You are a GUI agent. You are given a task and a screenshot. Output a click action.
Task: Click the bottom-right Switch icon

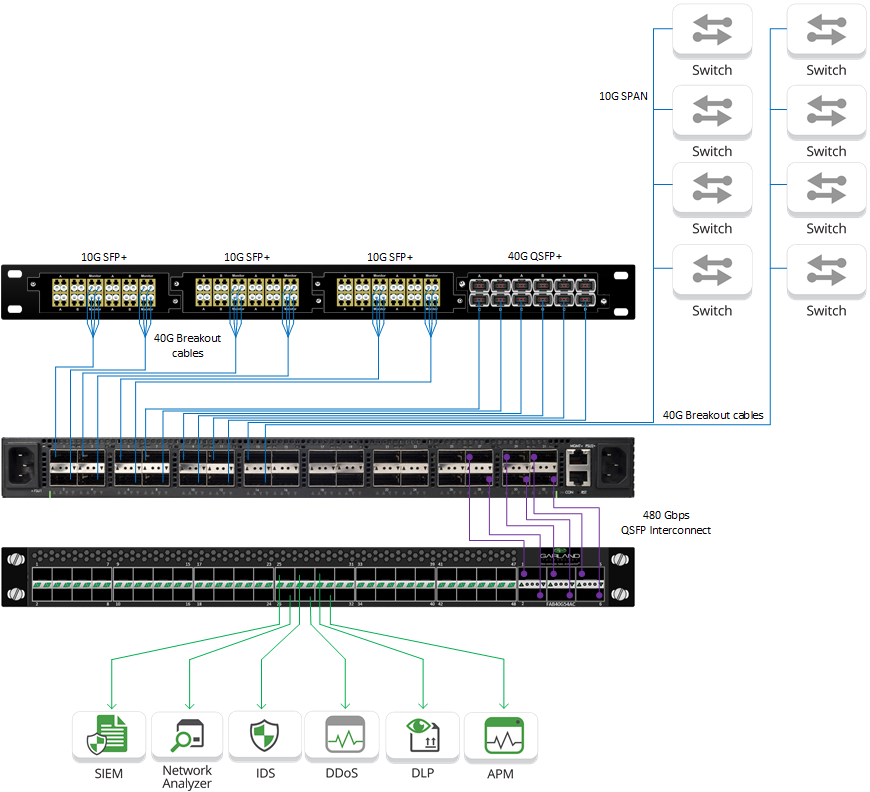click(x=826, y=272)
